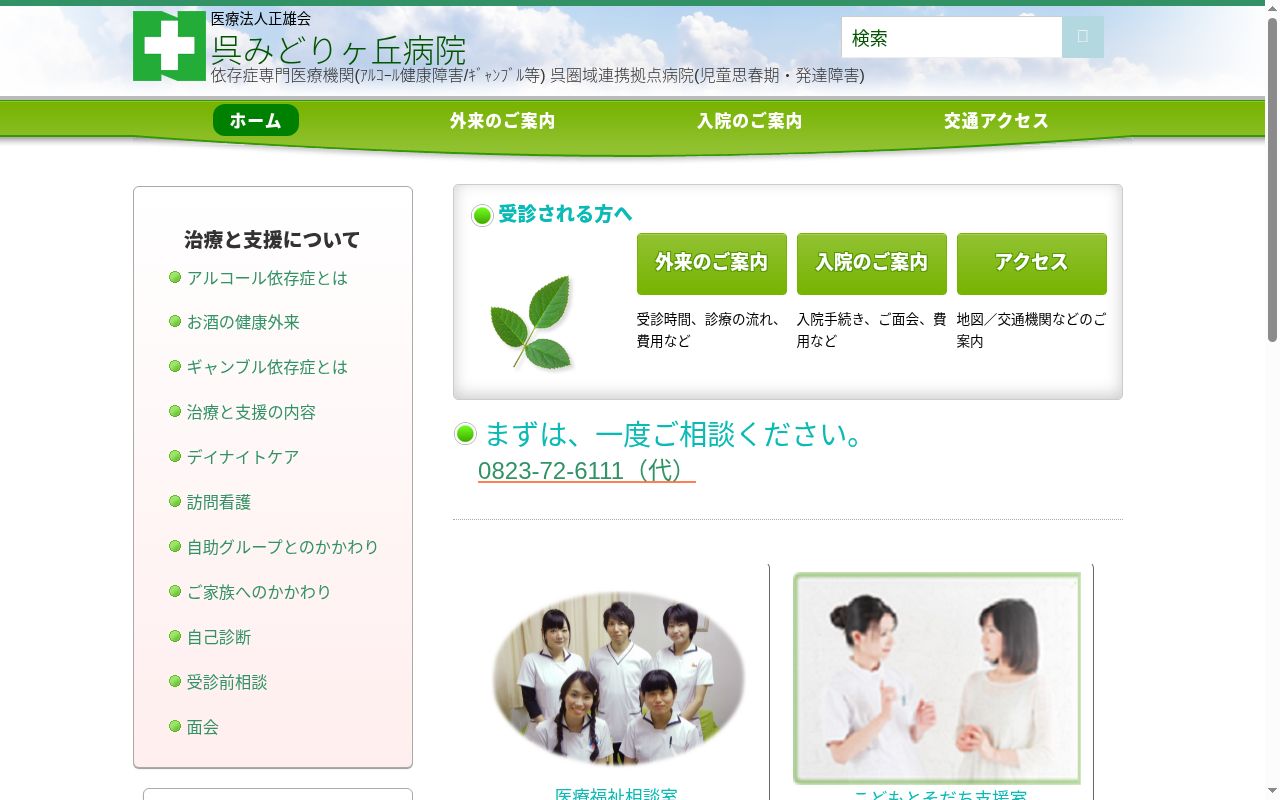
Task: Click the 治療と支援について sidebar heading
Action: coord(272,240)
